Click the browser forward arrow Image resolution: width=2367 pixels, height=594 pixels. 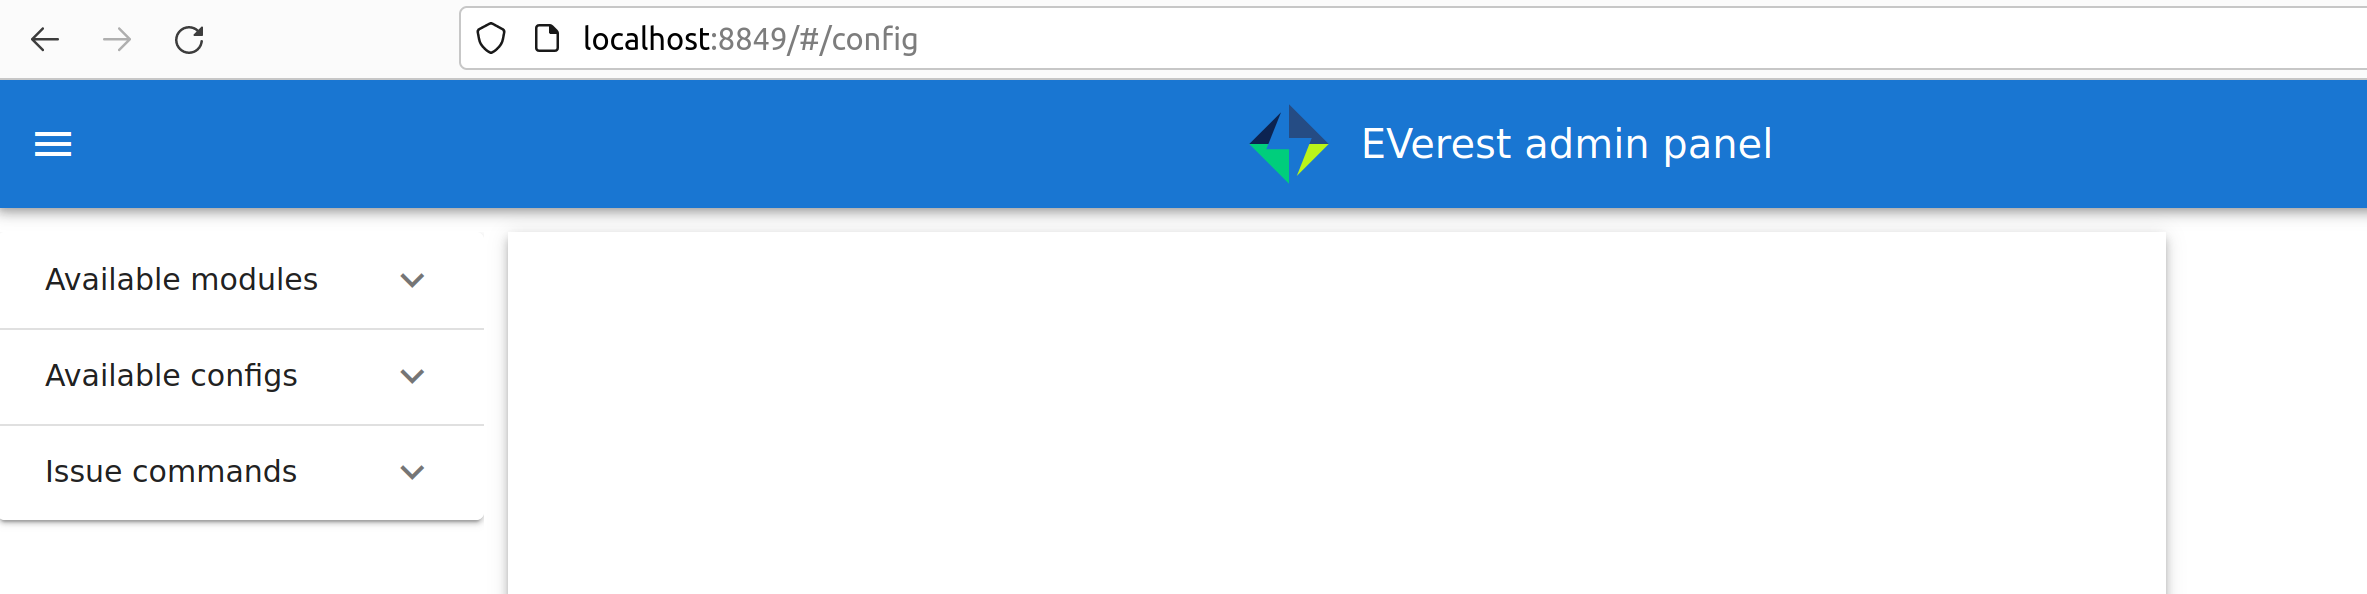pyautogui.click(x=117, y=40)
